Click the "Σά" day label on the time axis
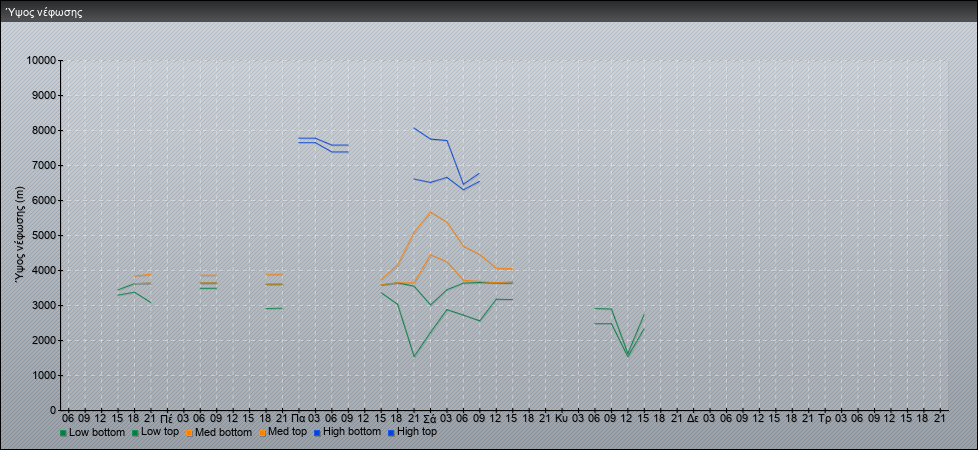The width and height of the screenshot is (978, 450). tap(430, 418)
